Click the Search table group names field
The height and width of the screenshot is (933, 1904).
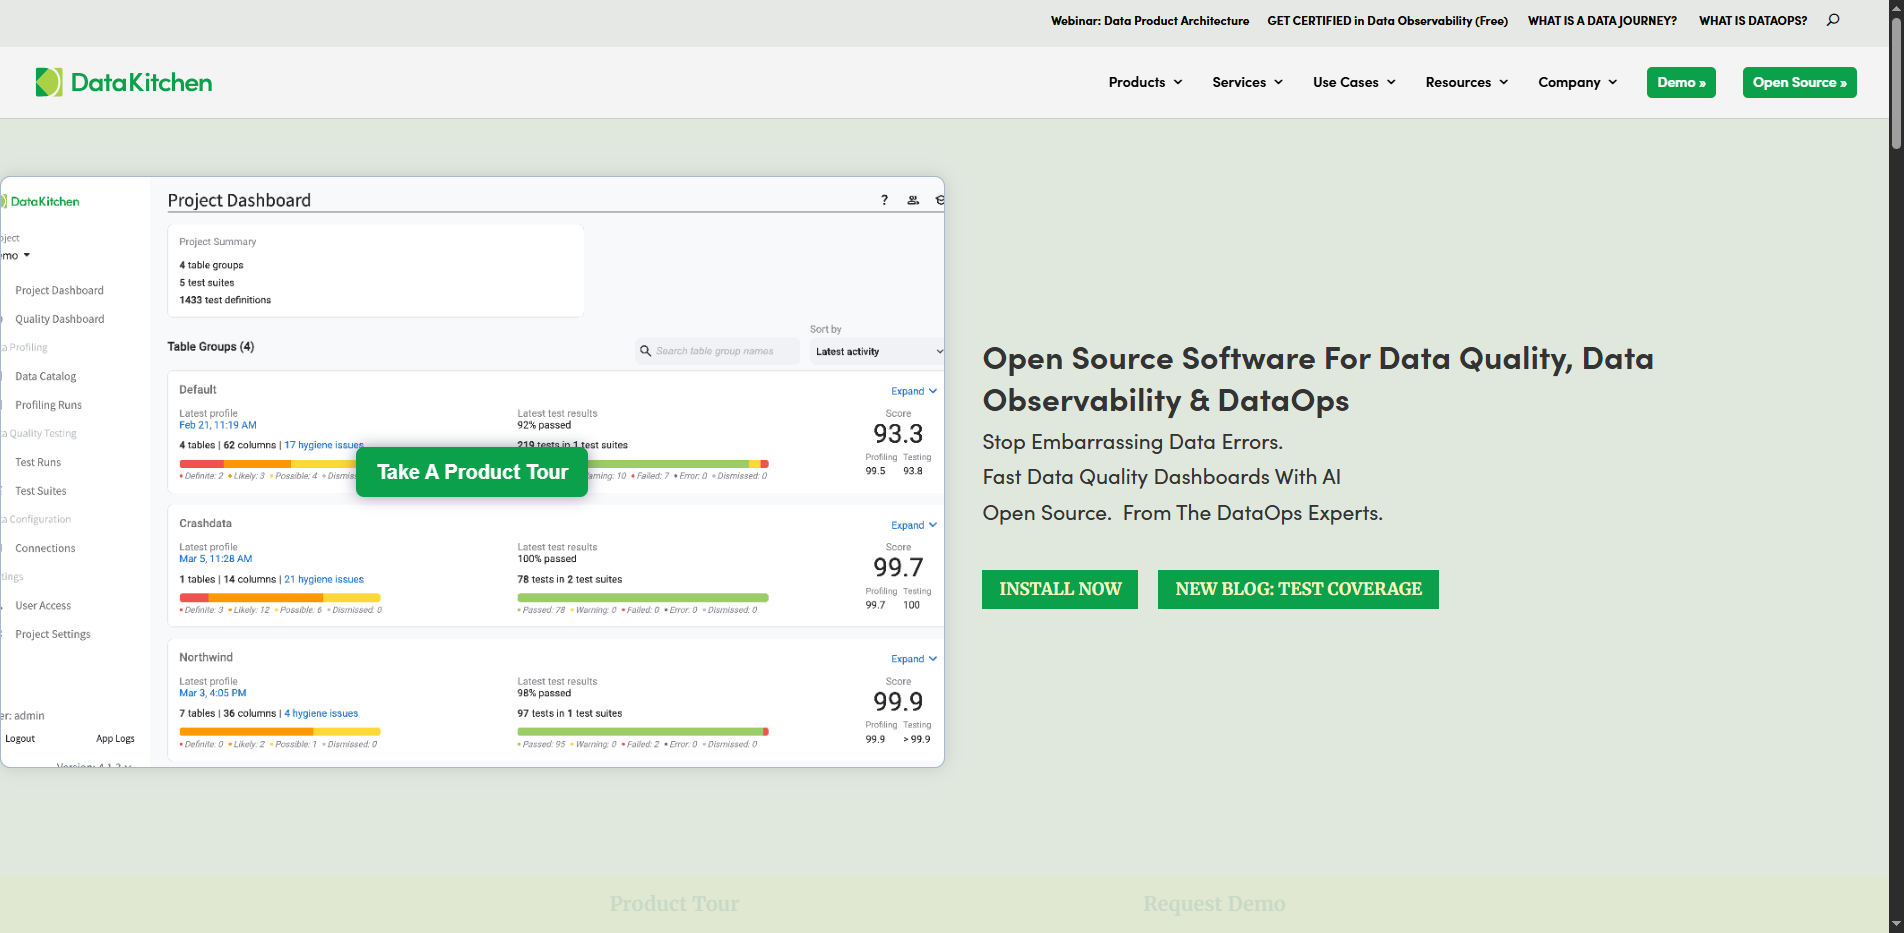tap(718, 351)
